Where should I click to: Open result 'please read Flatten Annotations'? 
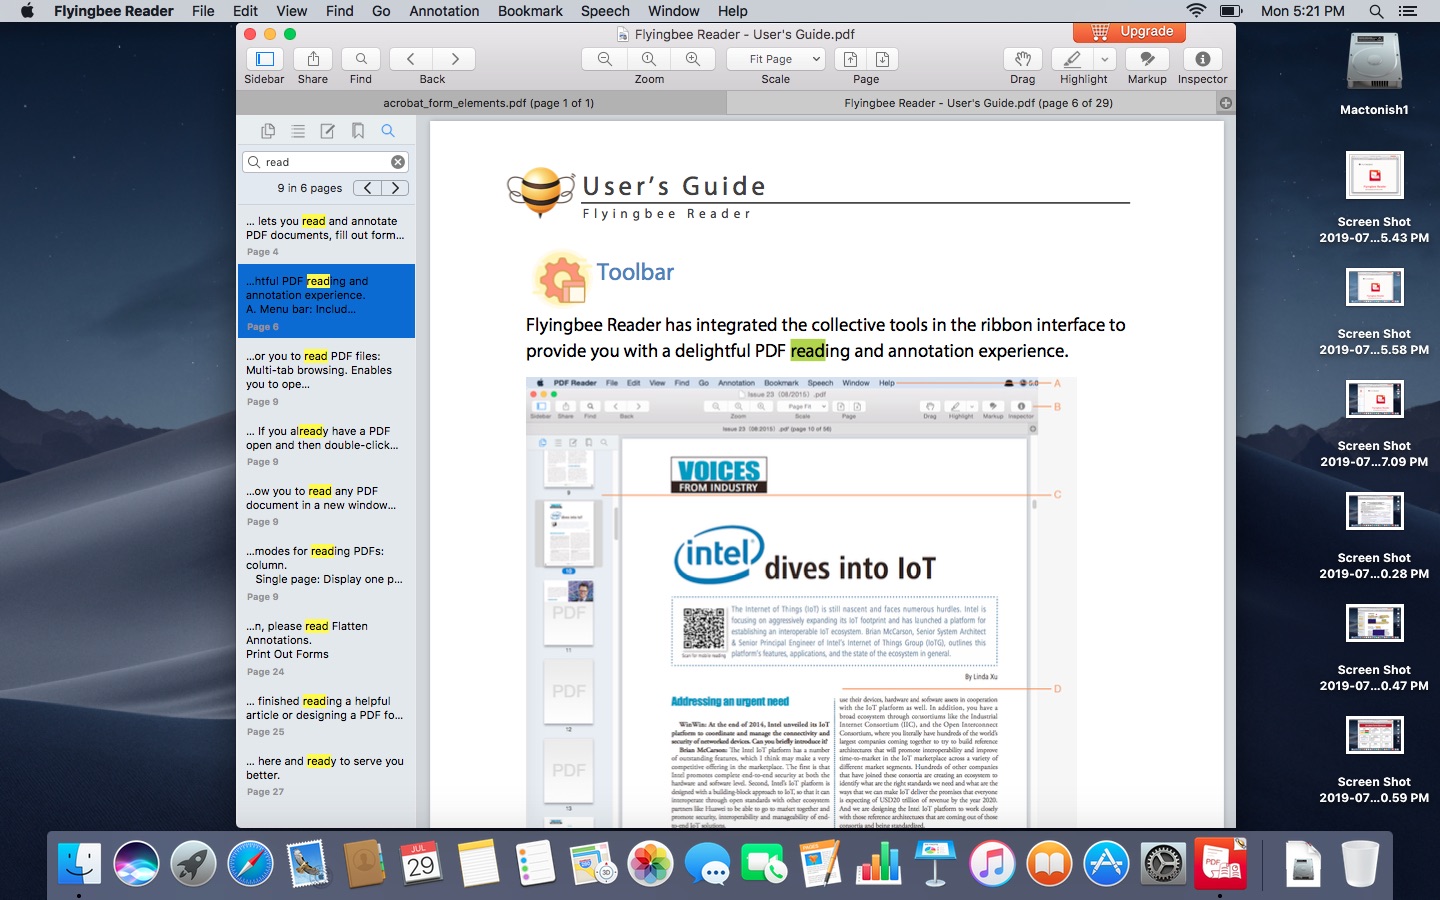tap(325, 648)
